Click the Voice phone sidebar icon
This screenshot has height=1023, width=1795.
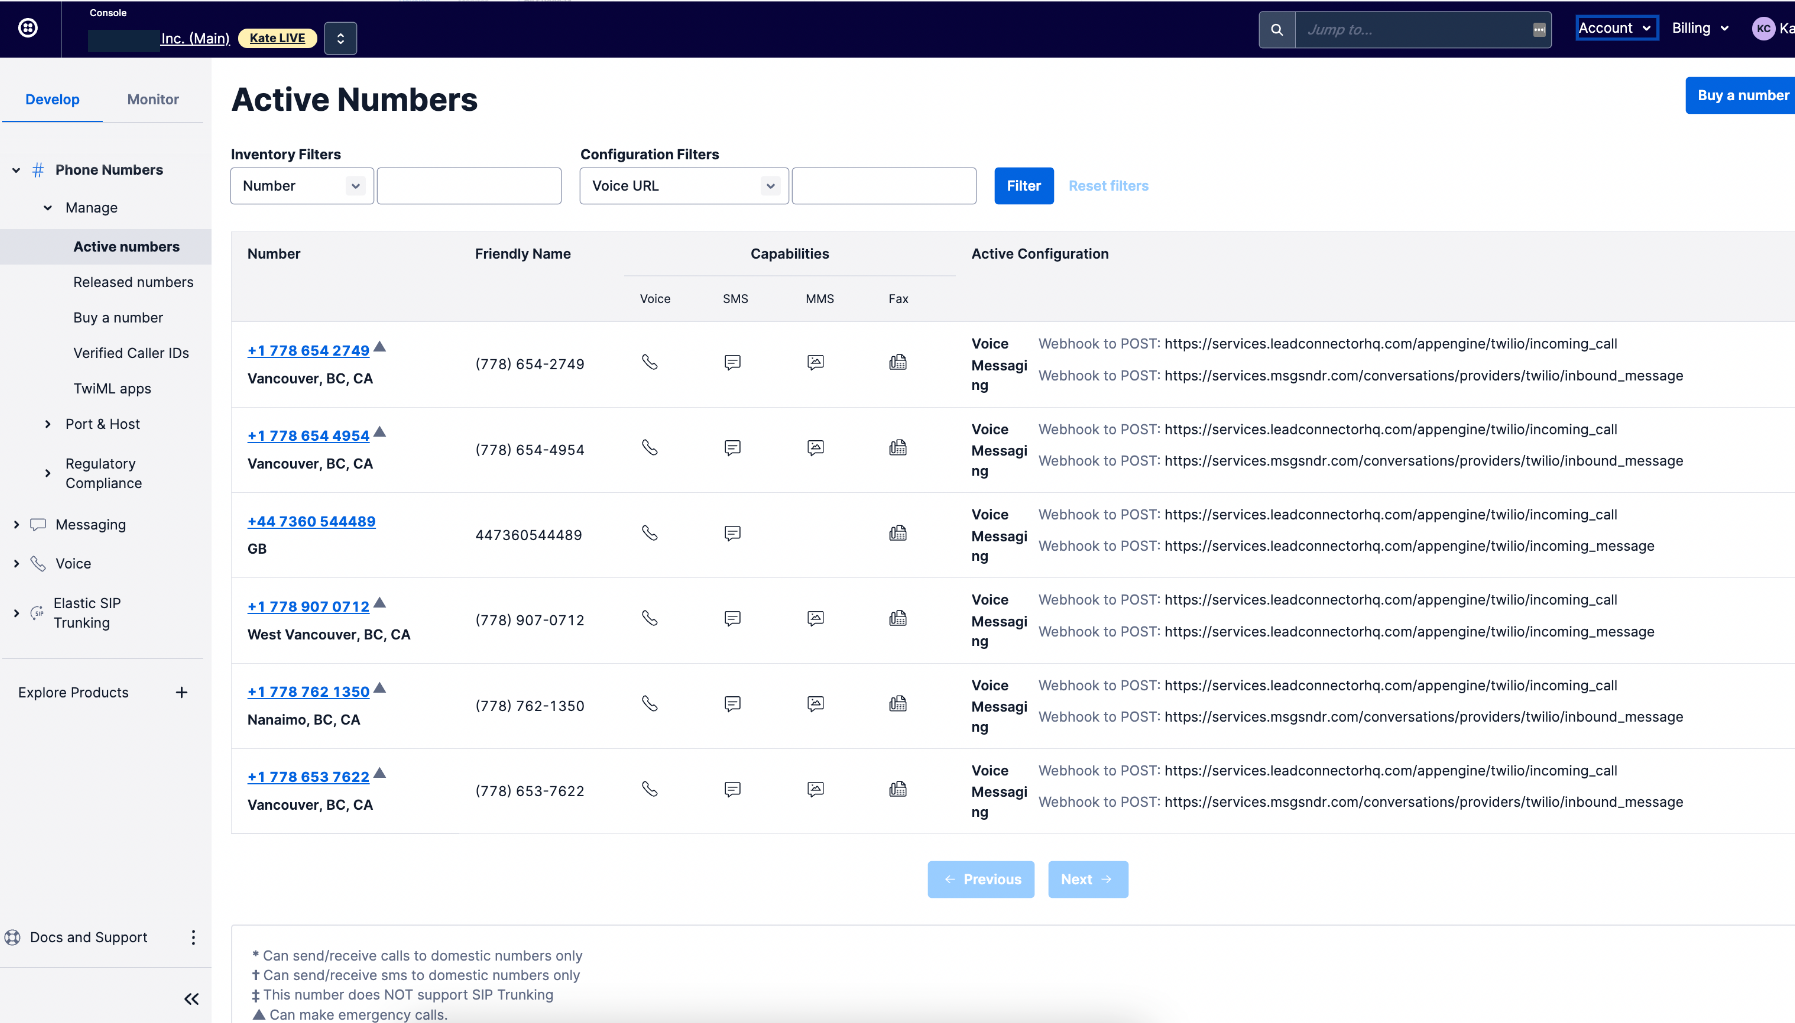(x=38, y=564)
